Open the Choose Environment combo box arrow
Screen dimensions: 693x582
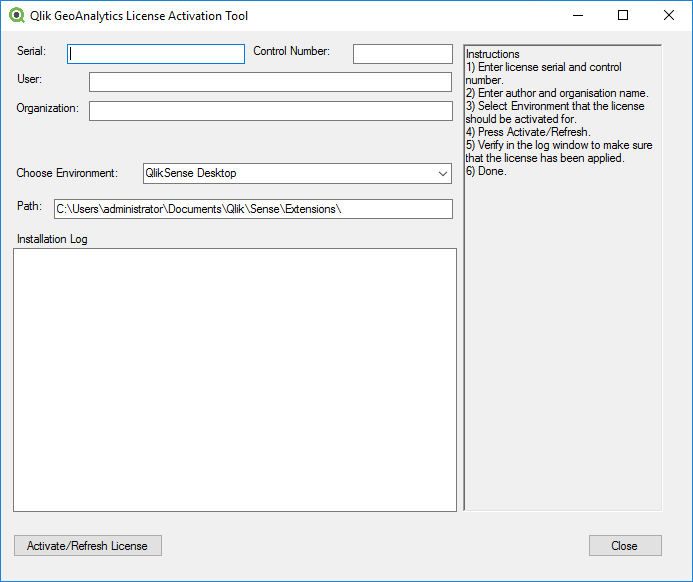[443, 174]
